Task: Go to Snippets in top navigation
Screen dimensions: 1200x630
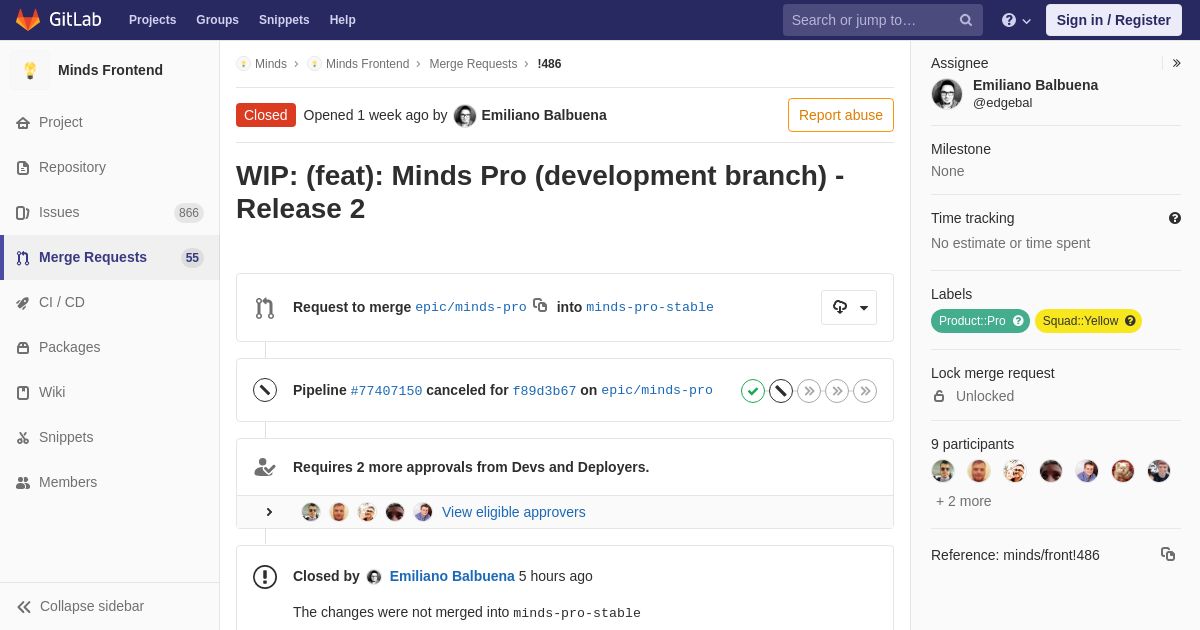Action: point(284,20)
